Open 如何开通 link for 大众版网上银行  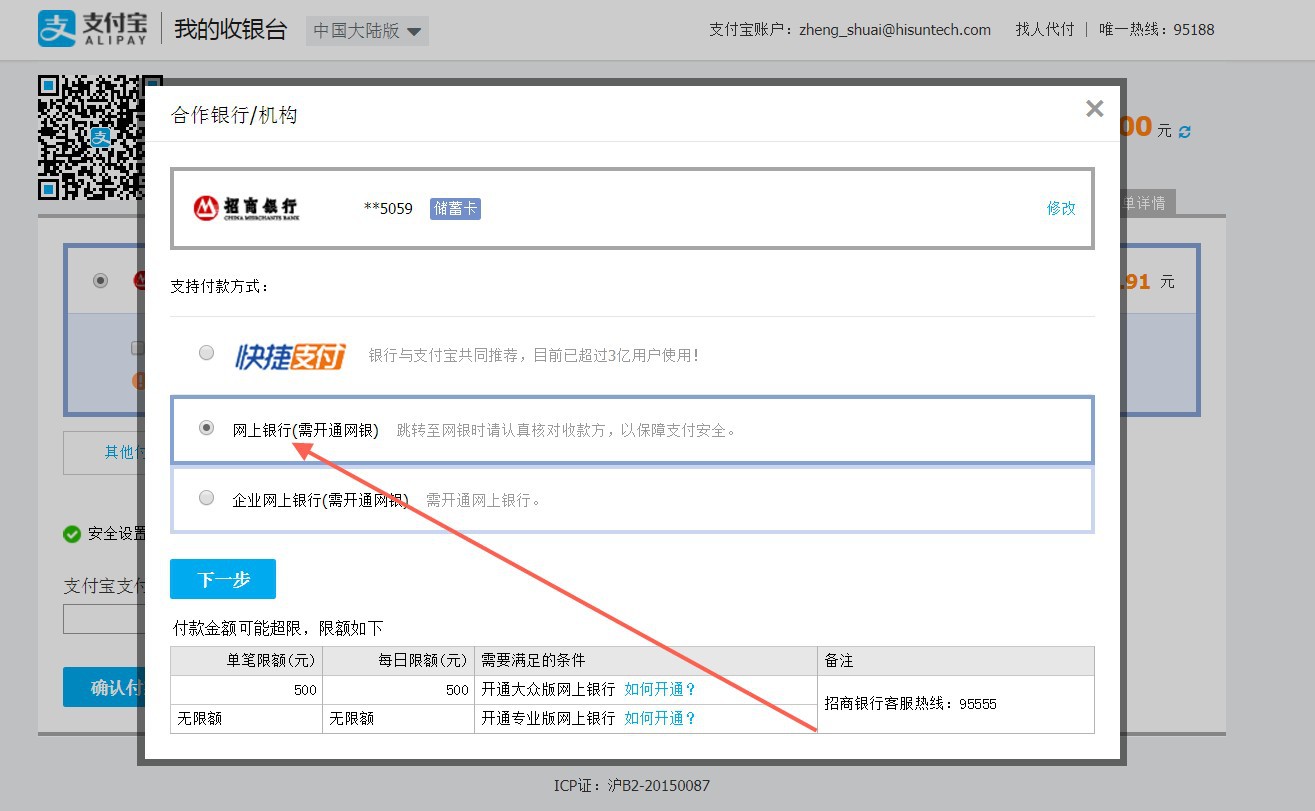[660, 689]
